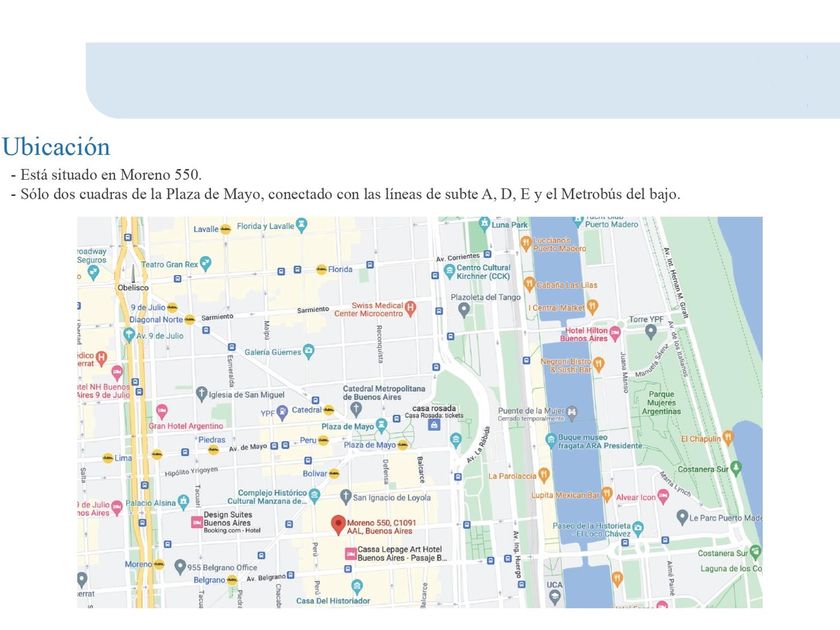Click the La Parolaccia restaurant icon

[x=544, y=475]
